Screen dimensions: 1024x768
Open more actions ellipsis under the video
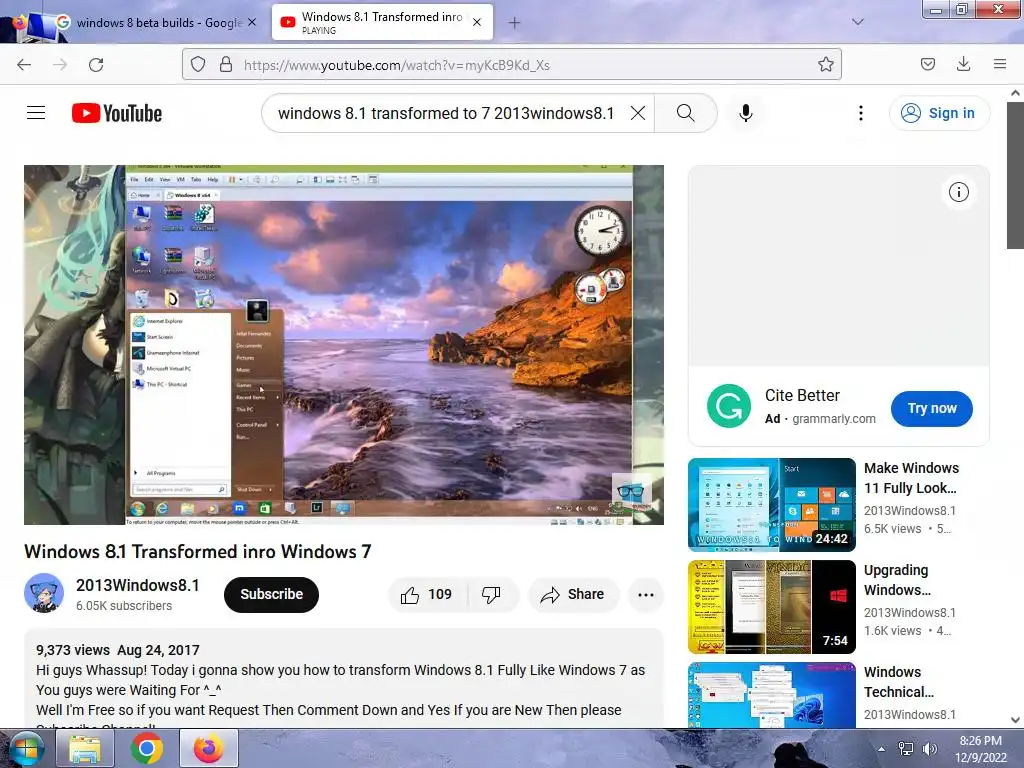tap(646, 594)
